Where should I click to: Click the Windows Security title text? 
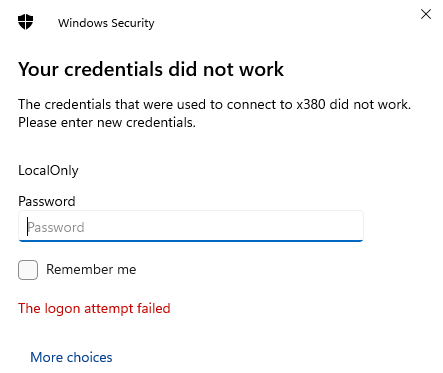pos(106,23)
